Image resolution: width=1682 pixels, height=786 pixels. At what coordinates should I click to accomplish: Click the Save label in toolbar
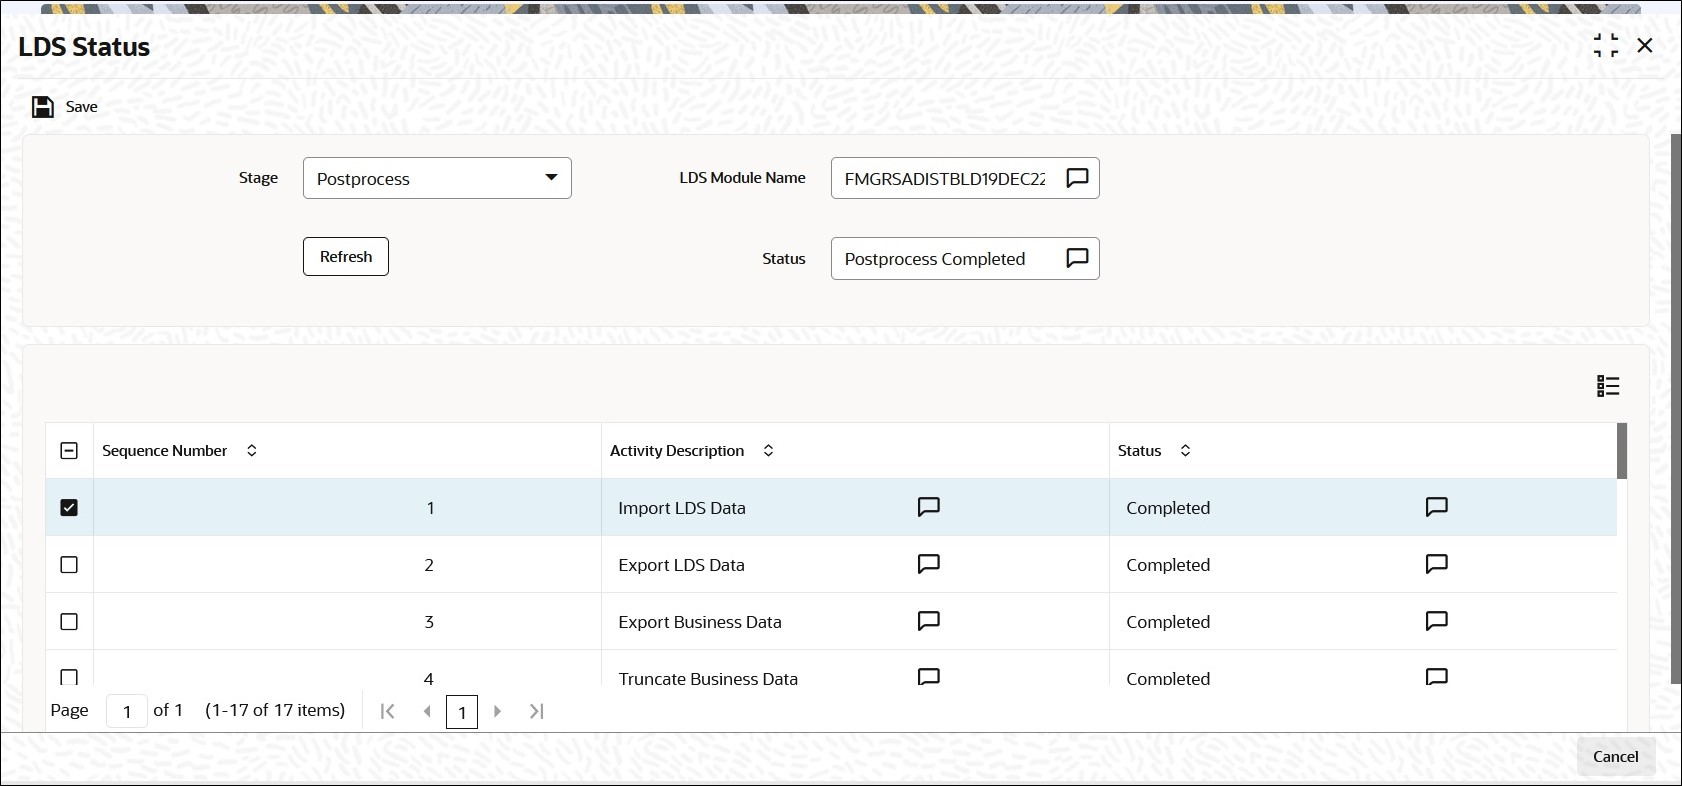(82, 107)
